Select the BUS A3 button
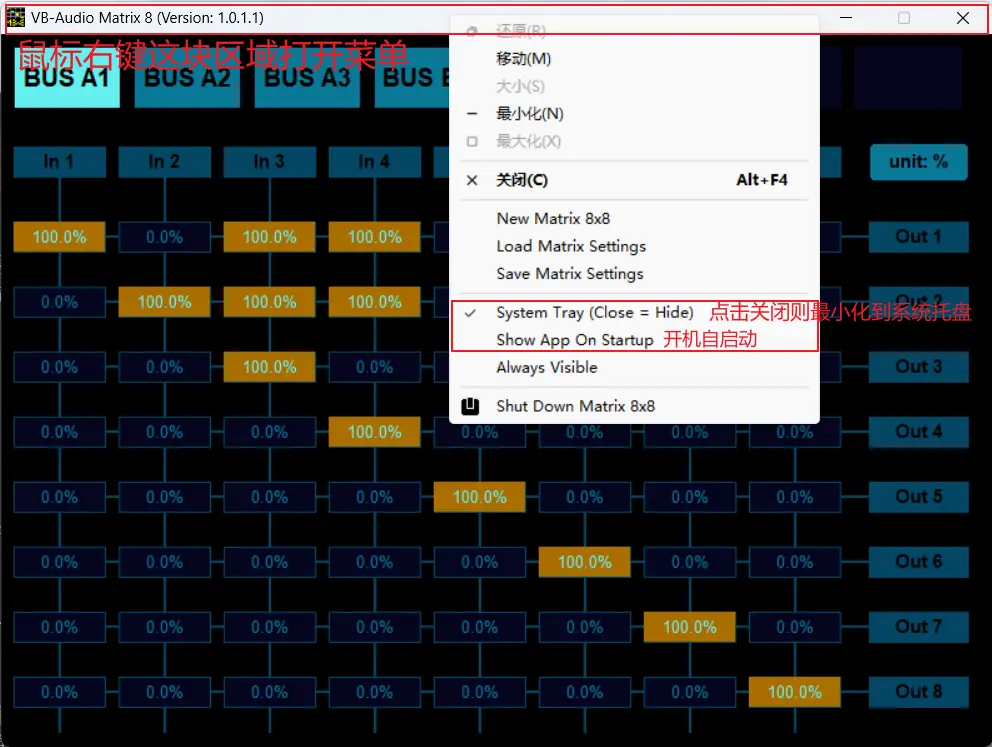The width and height of the screenshot is (992, 747). [x=307, y=77]
